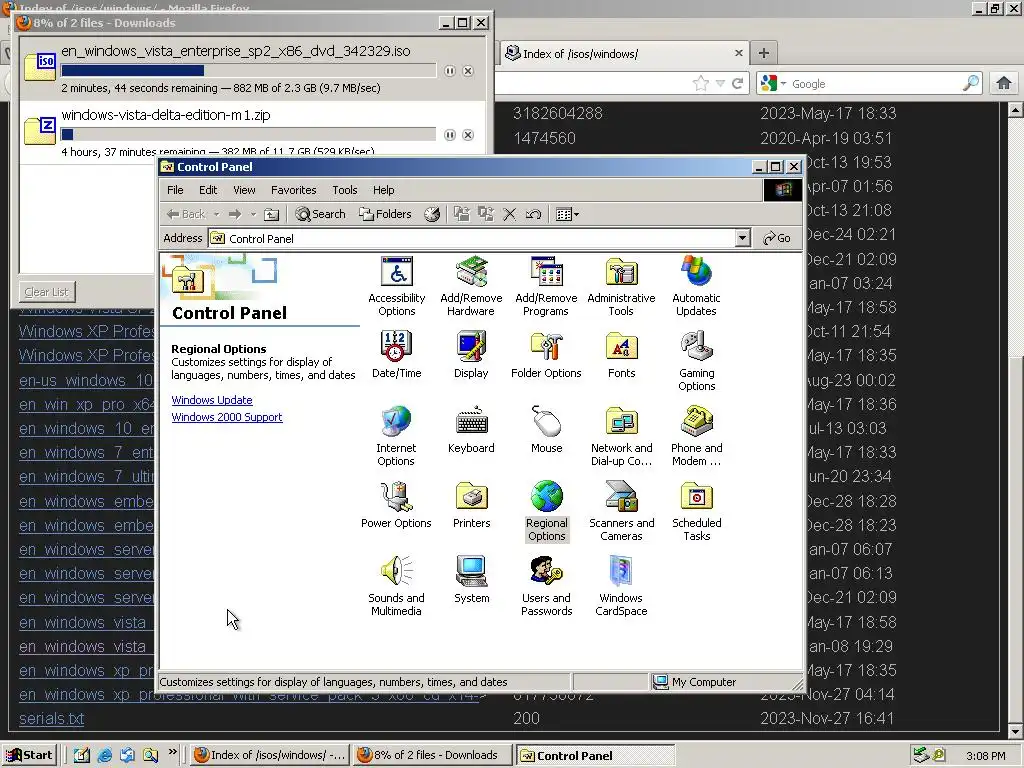Click the Vista ISO download progress bar
Screen dimensions: 1024x768
pos(248,71)
